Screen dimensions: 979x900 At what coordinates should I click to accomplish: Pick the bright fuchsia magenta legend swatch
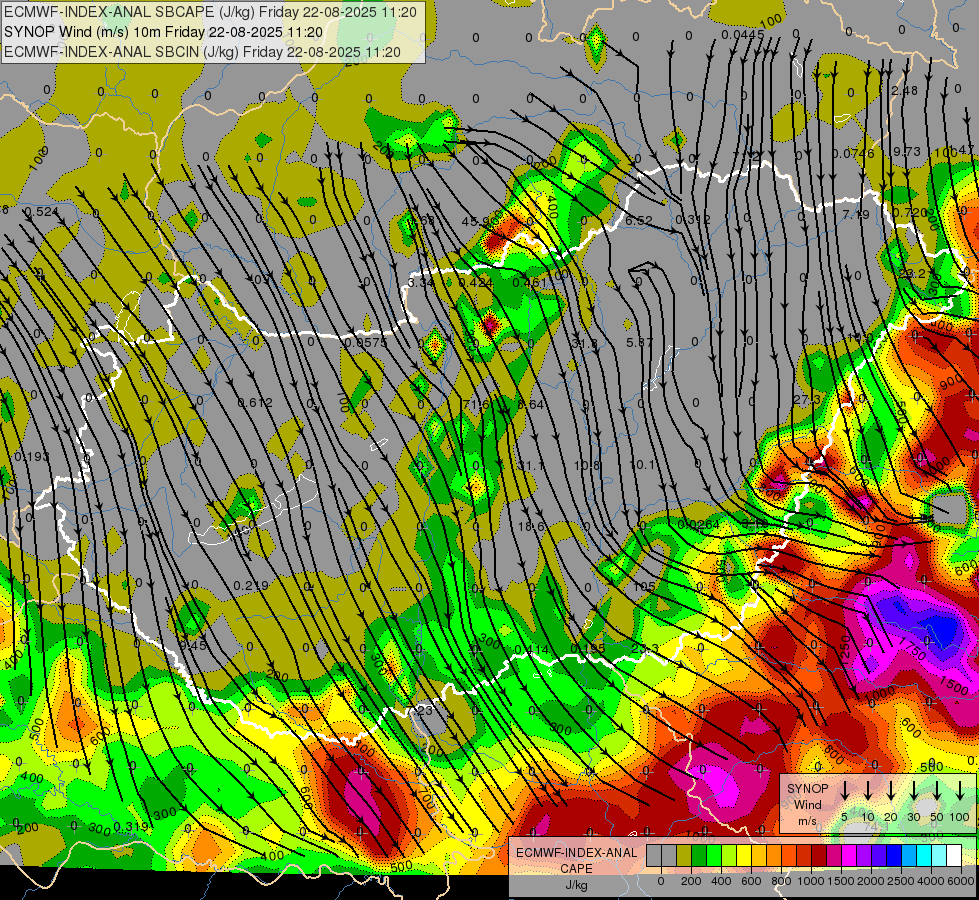click(x=849, y=855)
